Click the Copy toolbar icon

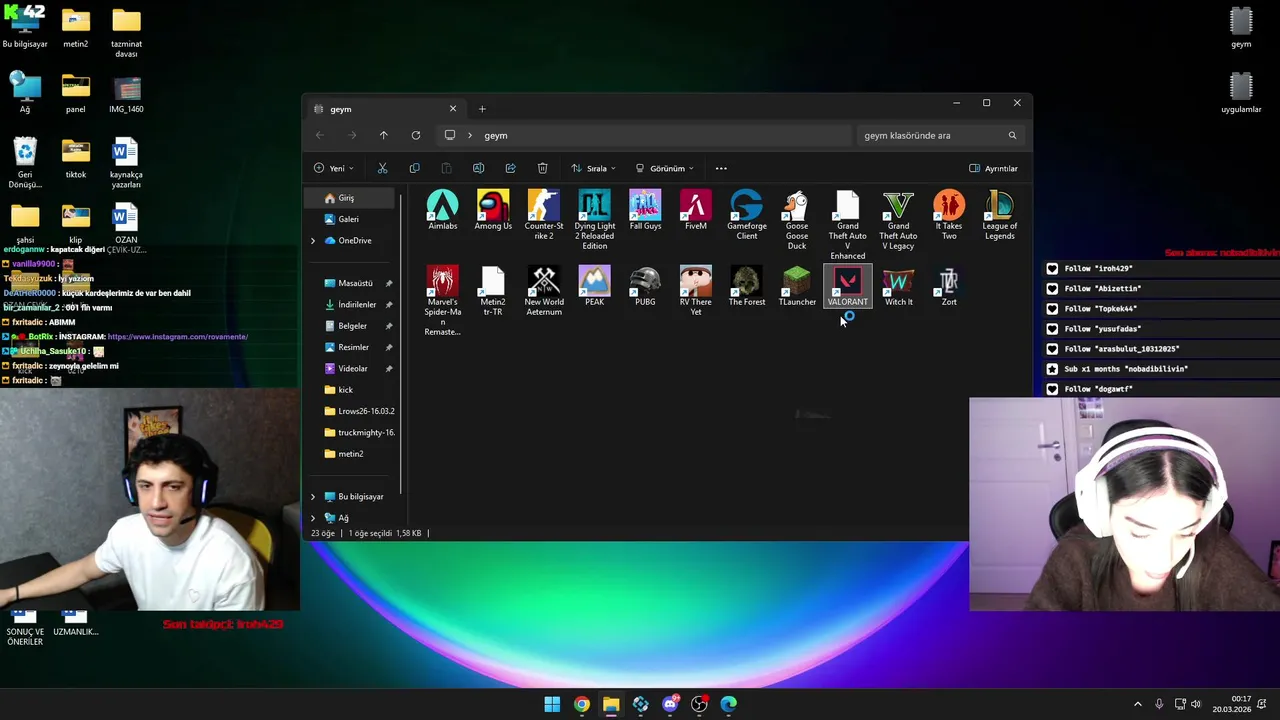tap(414, 168)
